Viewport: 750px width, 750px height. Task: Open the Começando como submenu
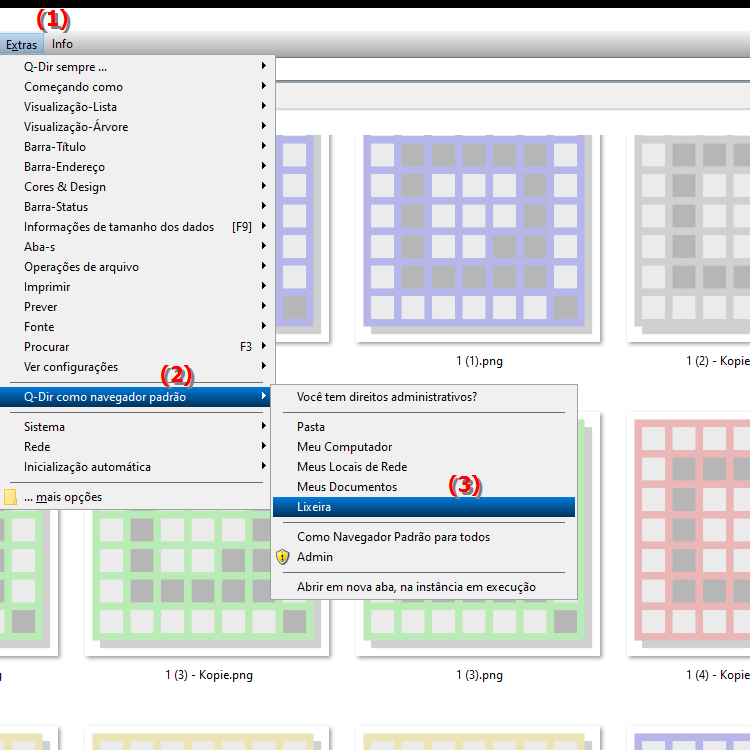(137, 87)
